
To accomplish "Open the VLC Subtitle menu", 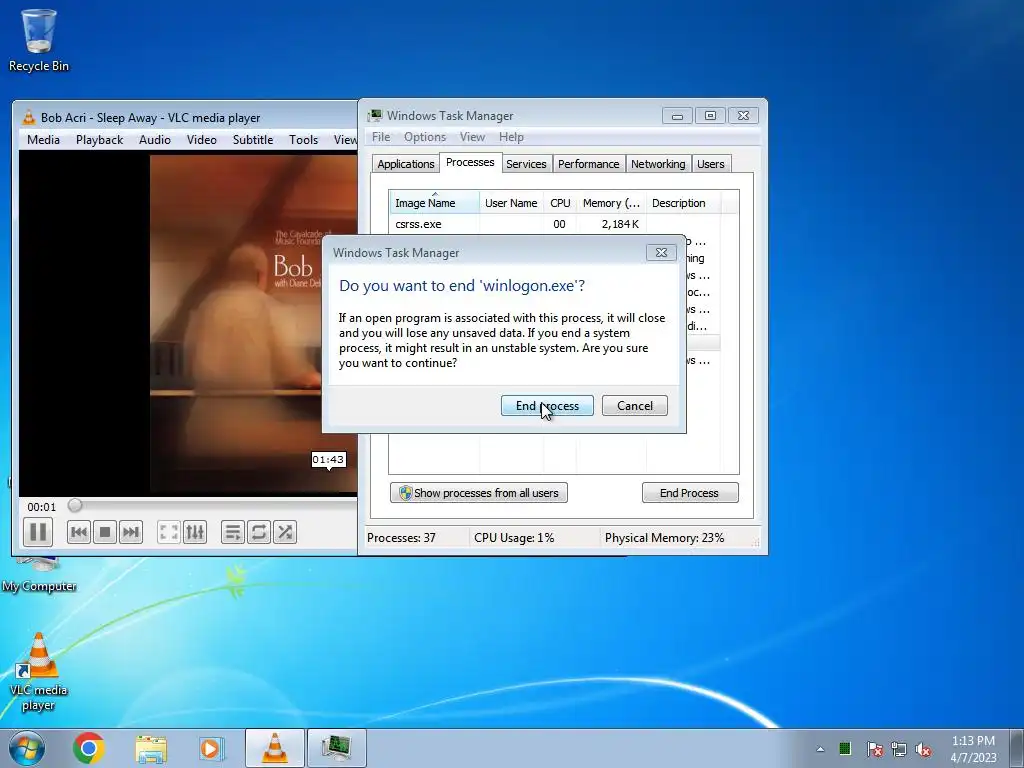I will pyautogui.click(x=253, y=140).
